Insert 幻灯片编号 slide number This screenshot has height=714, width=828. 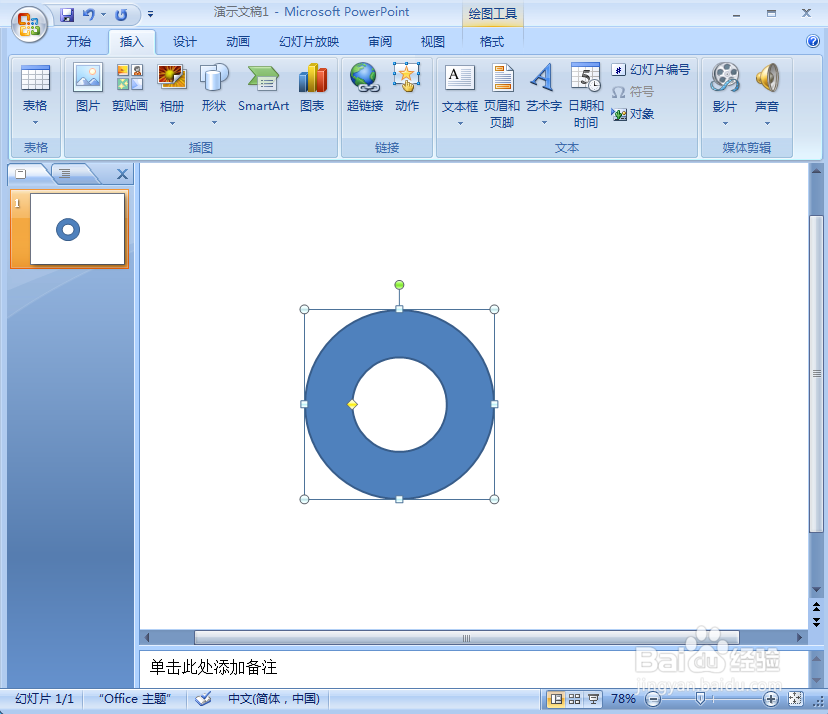[x=651, y=70]
